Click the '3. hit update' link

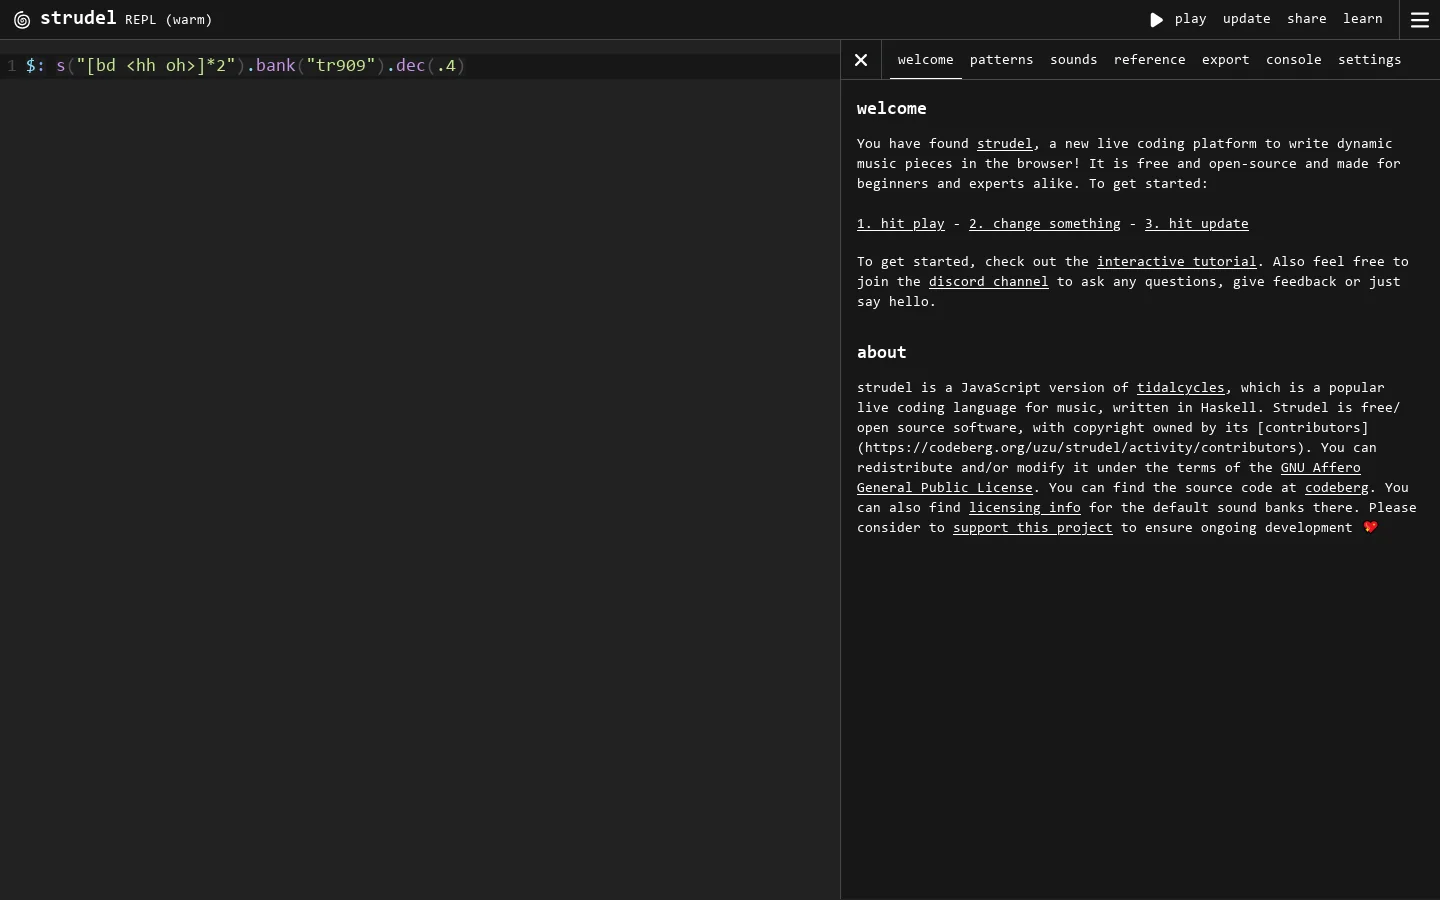(x=1197, y=224)
